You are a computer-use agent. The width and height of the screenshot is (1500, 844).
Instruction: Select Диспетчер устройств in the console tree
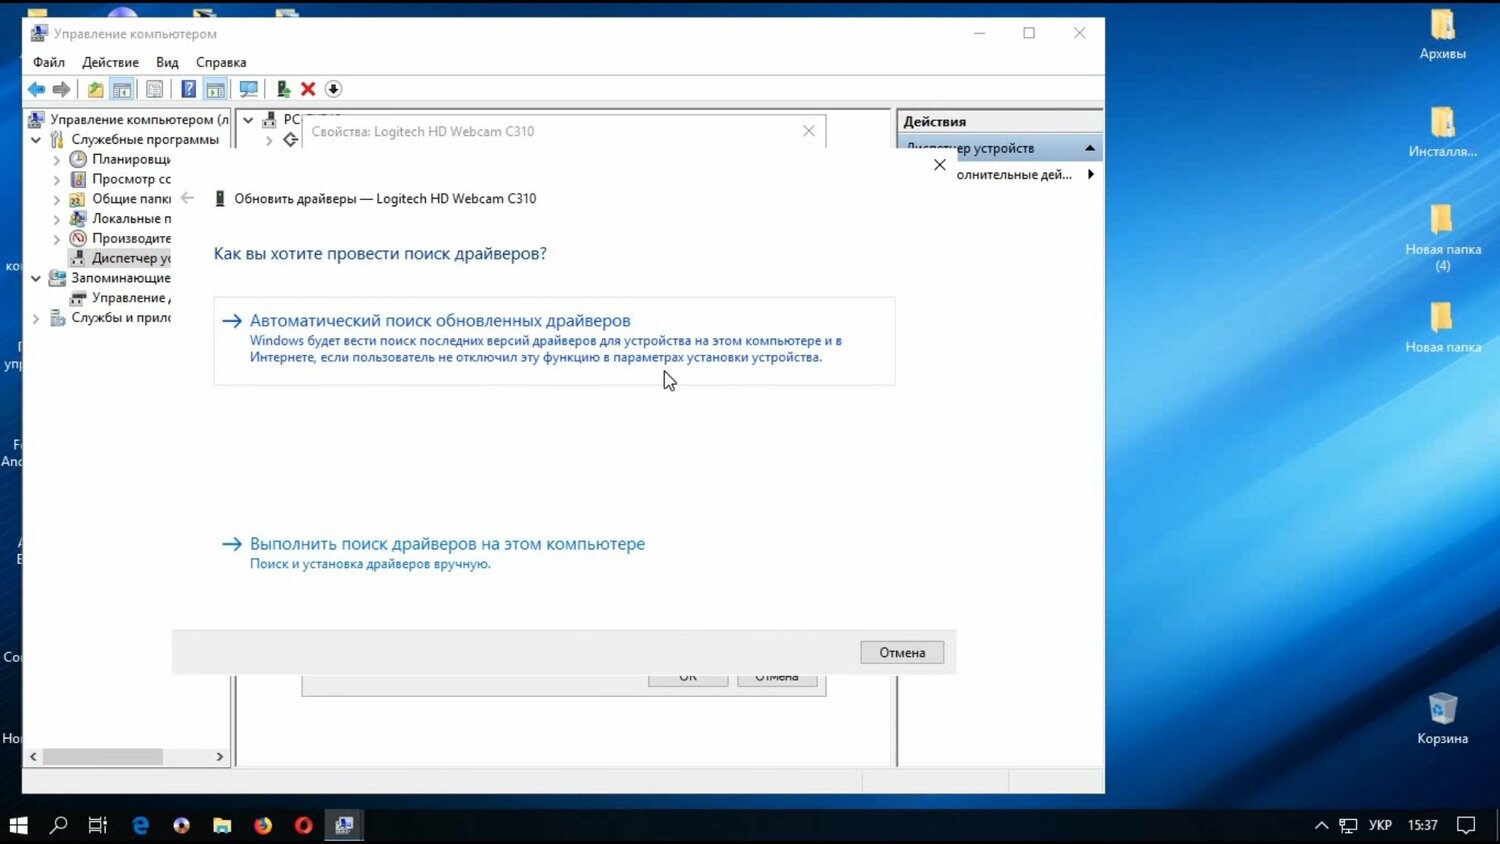[x=120, y=258]
